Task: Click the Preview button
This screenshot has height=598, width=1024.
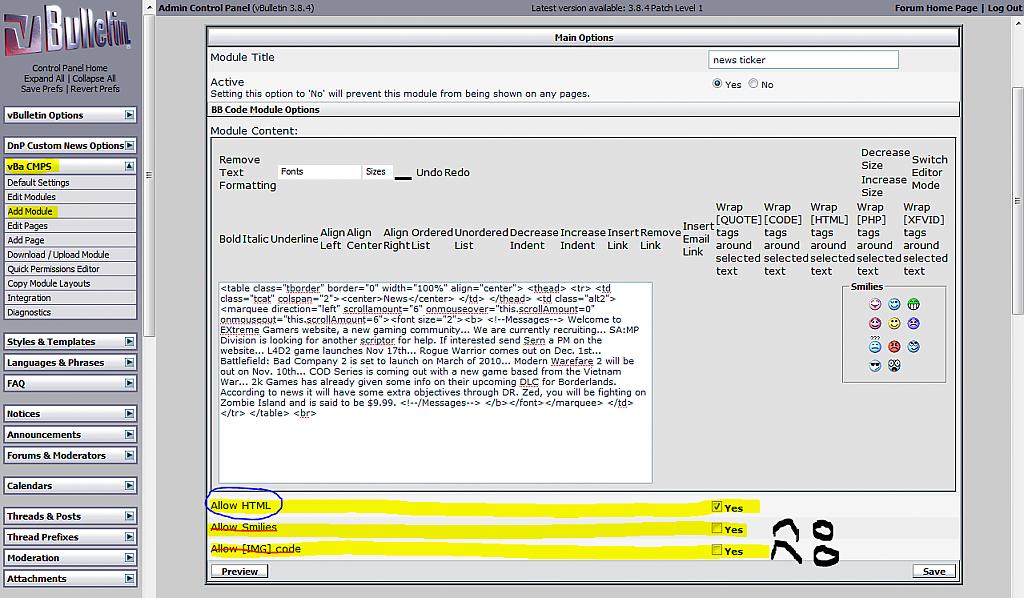Action: click(x=240, y=572)
